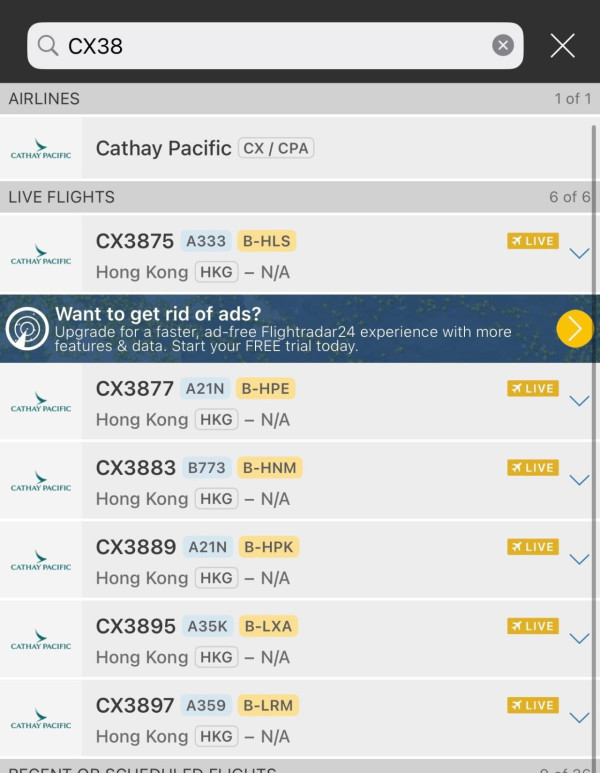Expand CX3875 flight details chevron
The width and height of the screenshot is (600, 773).
(578, 254)
